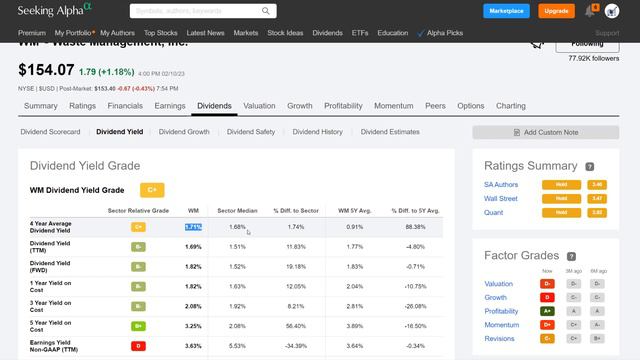This screenshot has height=360, width=640.
Task: Open Latest News menu
Action: click(x=205, y=33)
